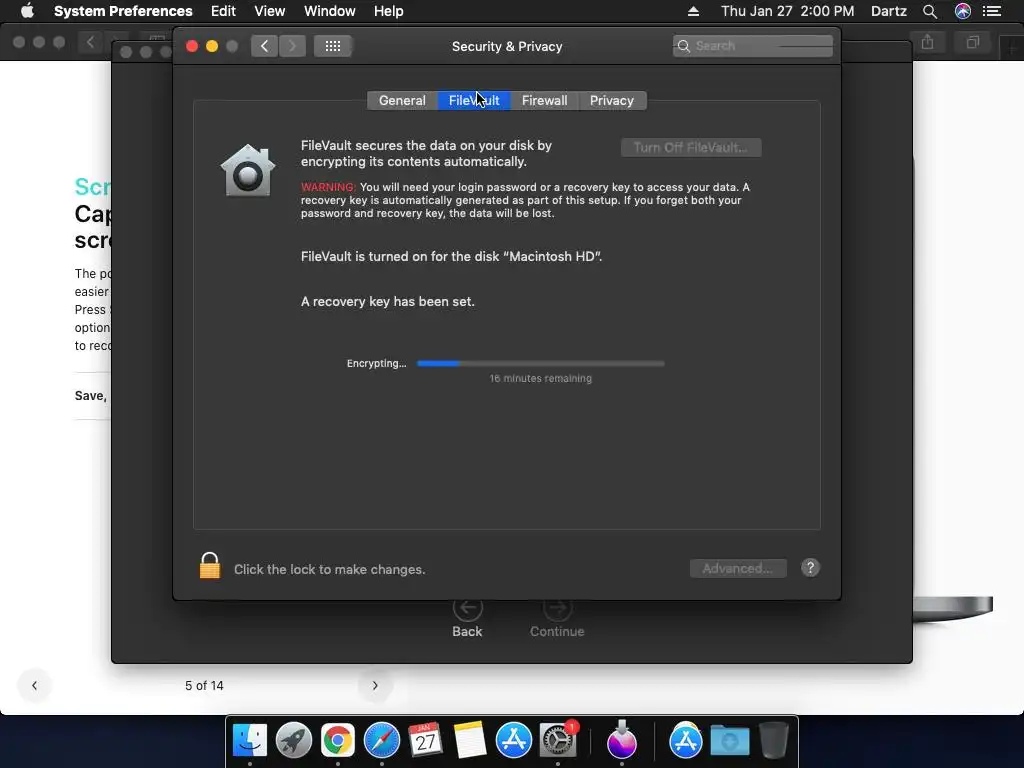Go forward in Security & Privacy toolbar
Image resolution: width=1024 pixels, height=768 pixels.
pyautogui.click(x=292, y=46)
